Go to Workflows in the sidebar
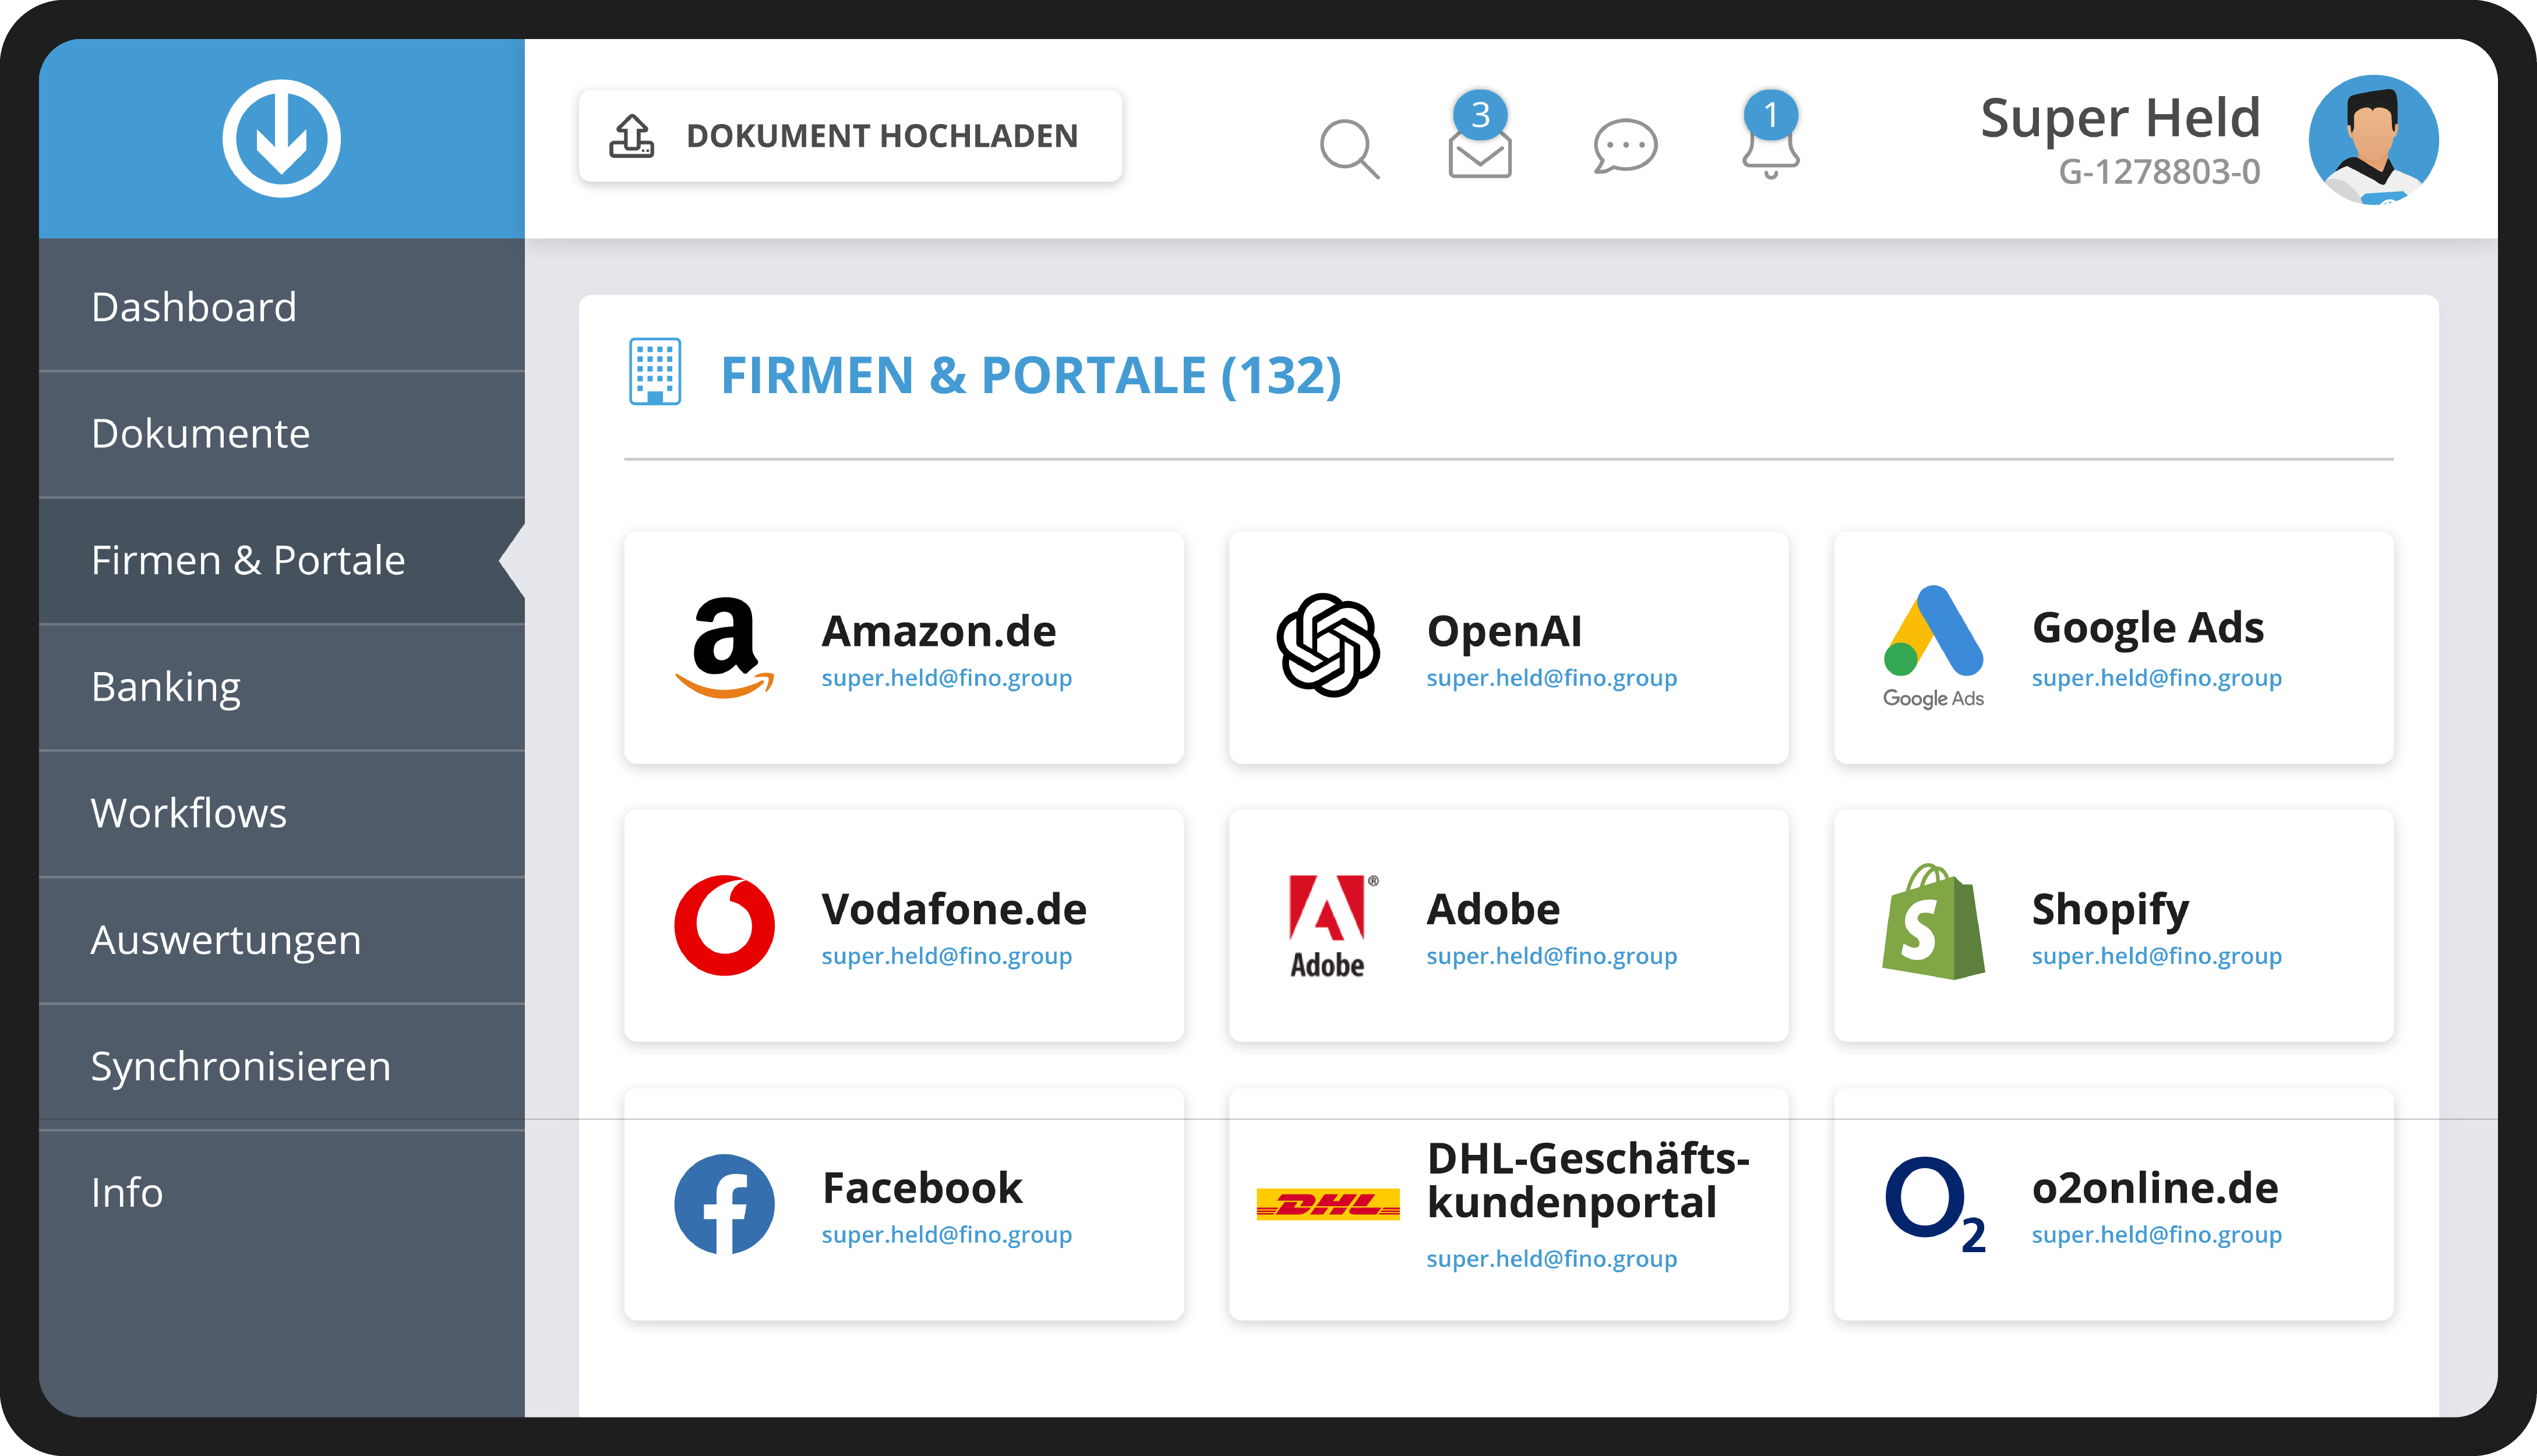The height and width of the screenshot is (1456, 2537). (281, 814)
